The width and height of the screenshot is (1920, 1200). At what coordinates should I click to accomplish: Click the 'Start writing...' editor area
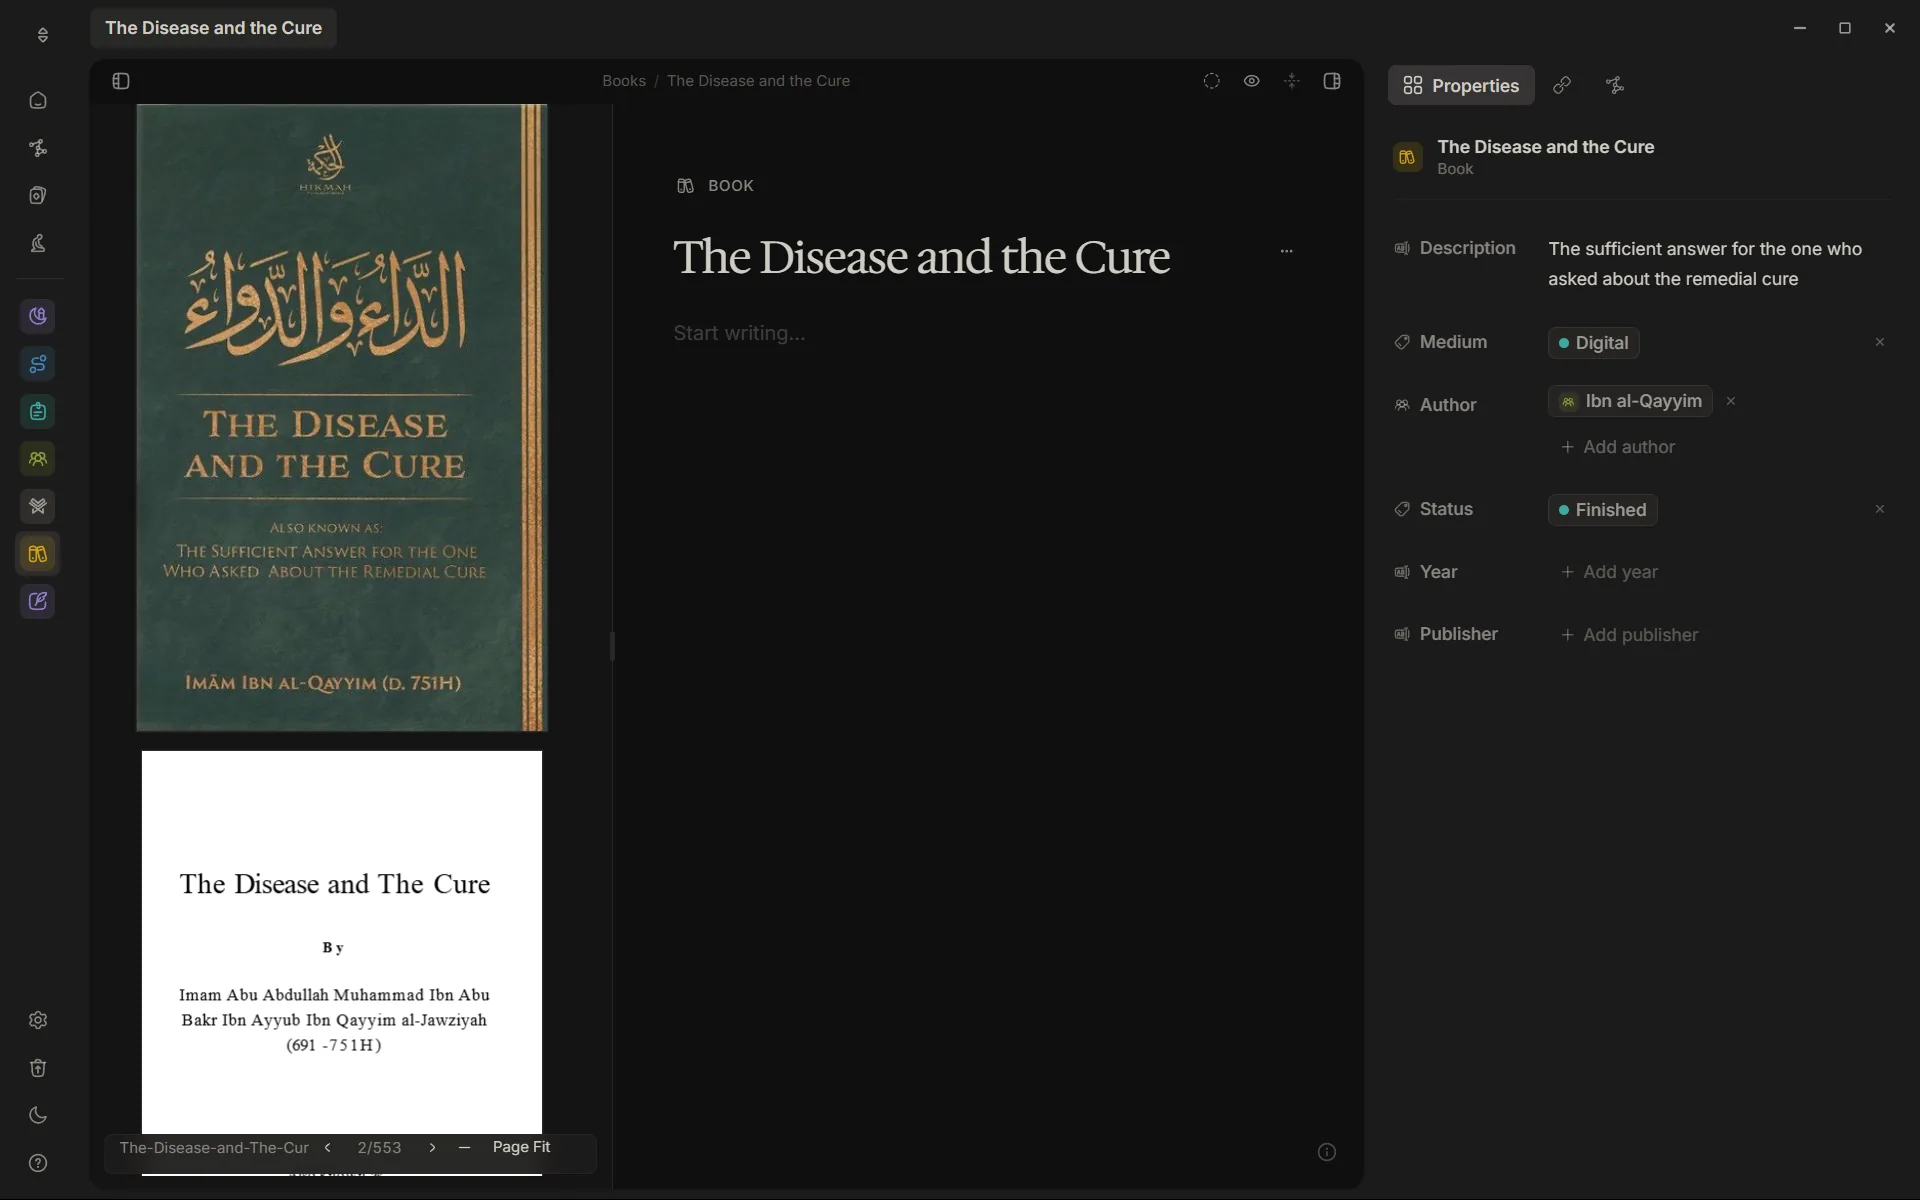click(x=739, y=333)
